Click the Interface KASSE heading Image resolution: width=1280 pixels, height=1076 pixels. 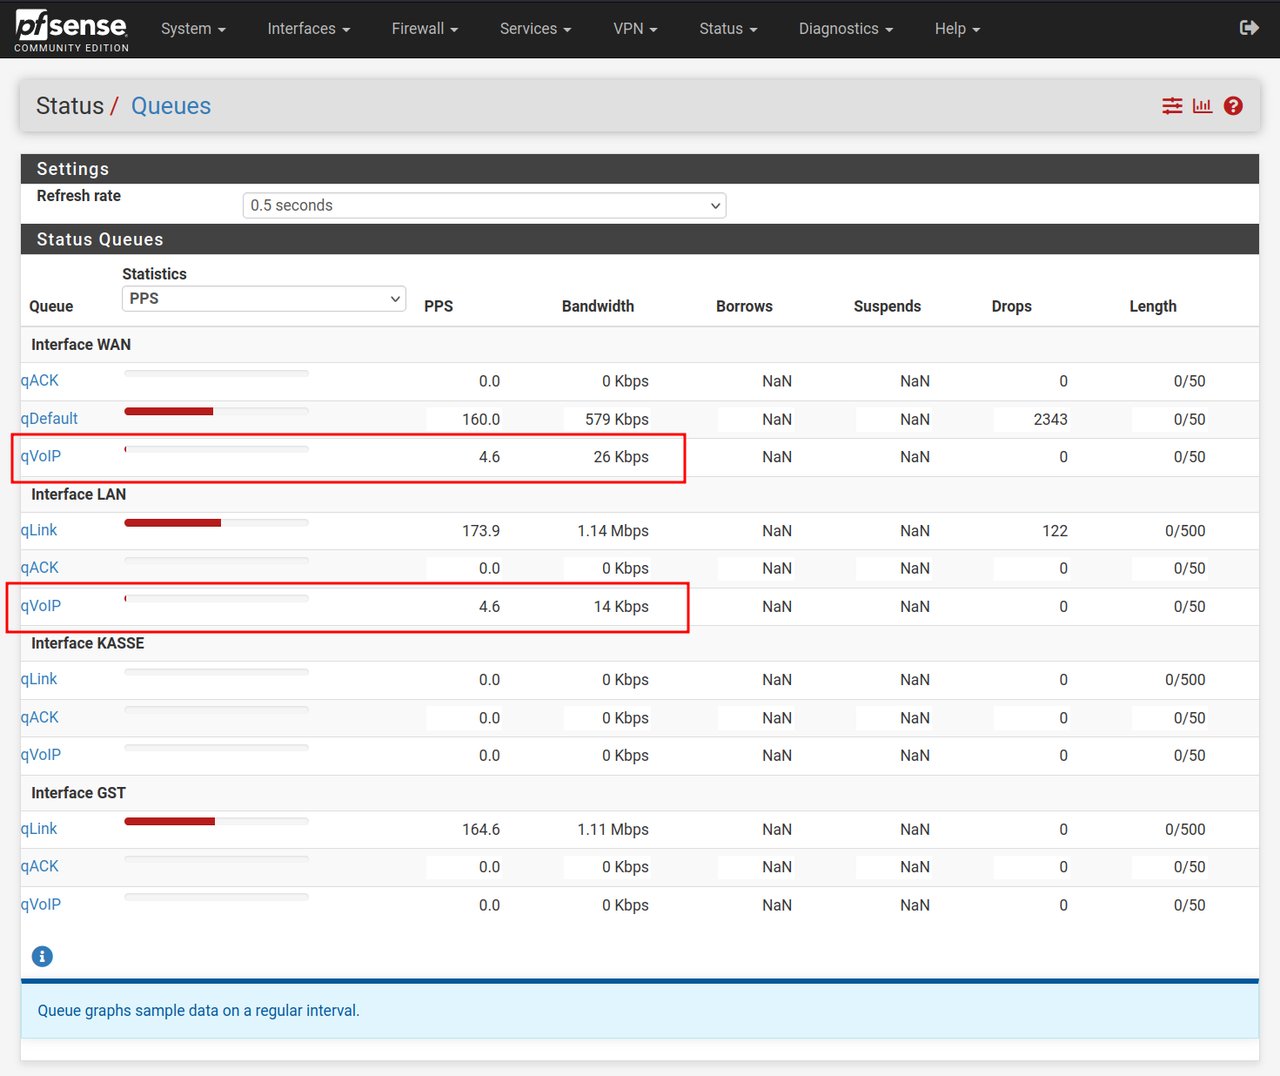tap(88, 643)
